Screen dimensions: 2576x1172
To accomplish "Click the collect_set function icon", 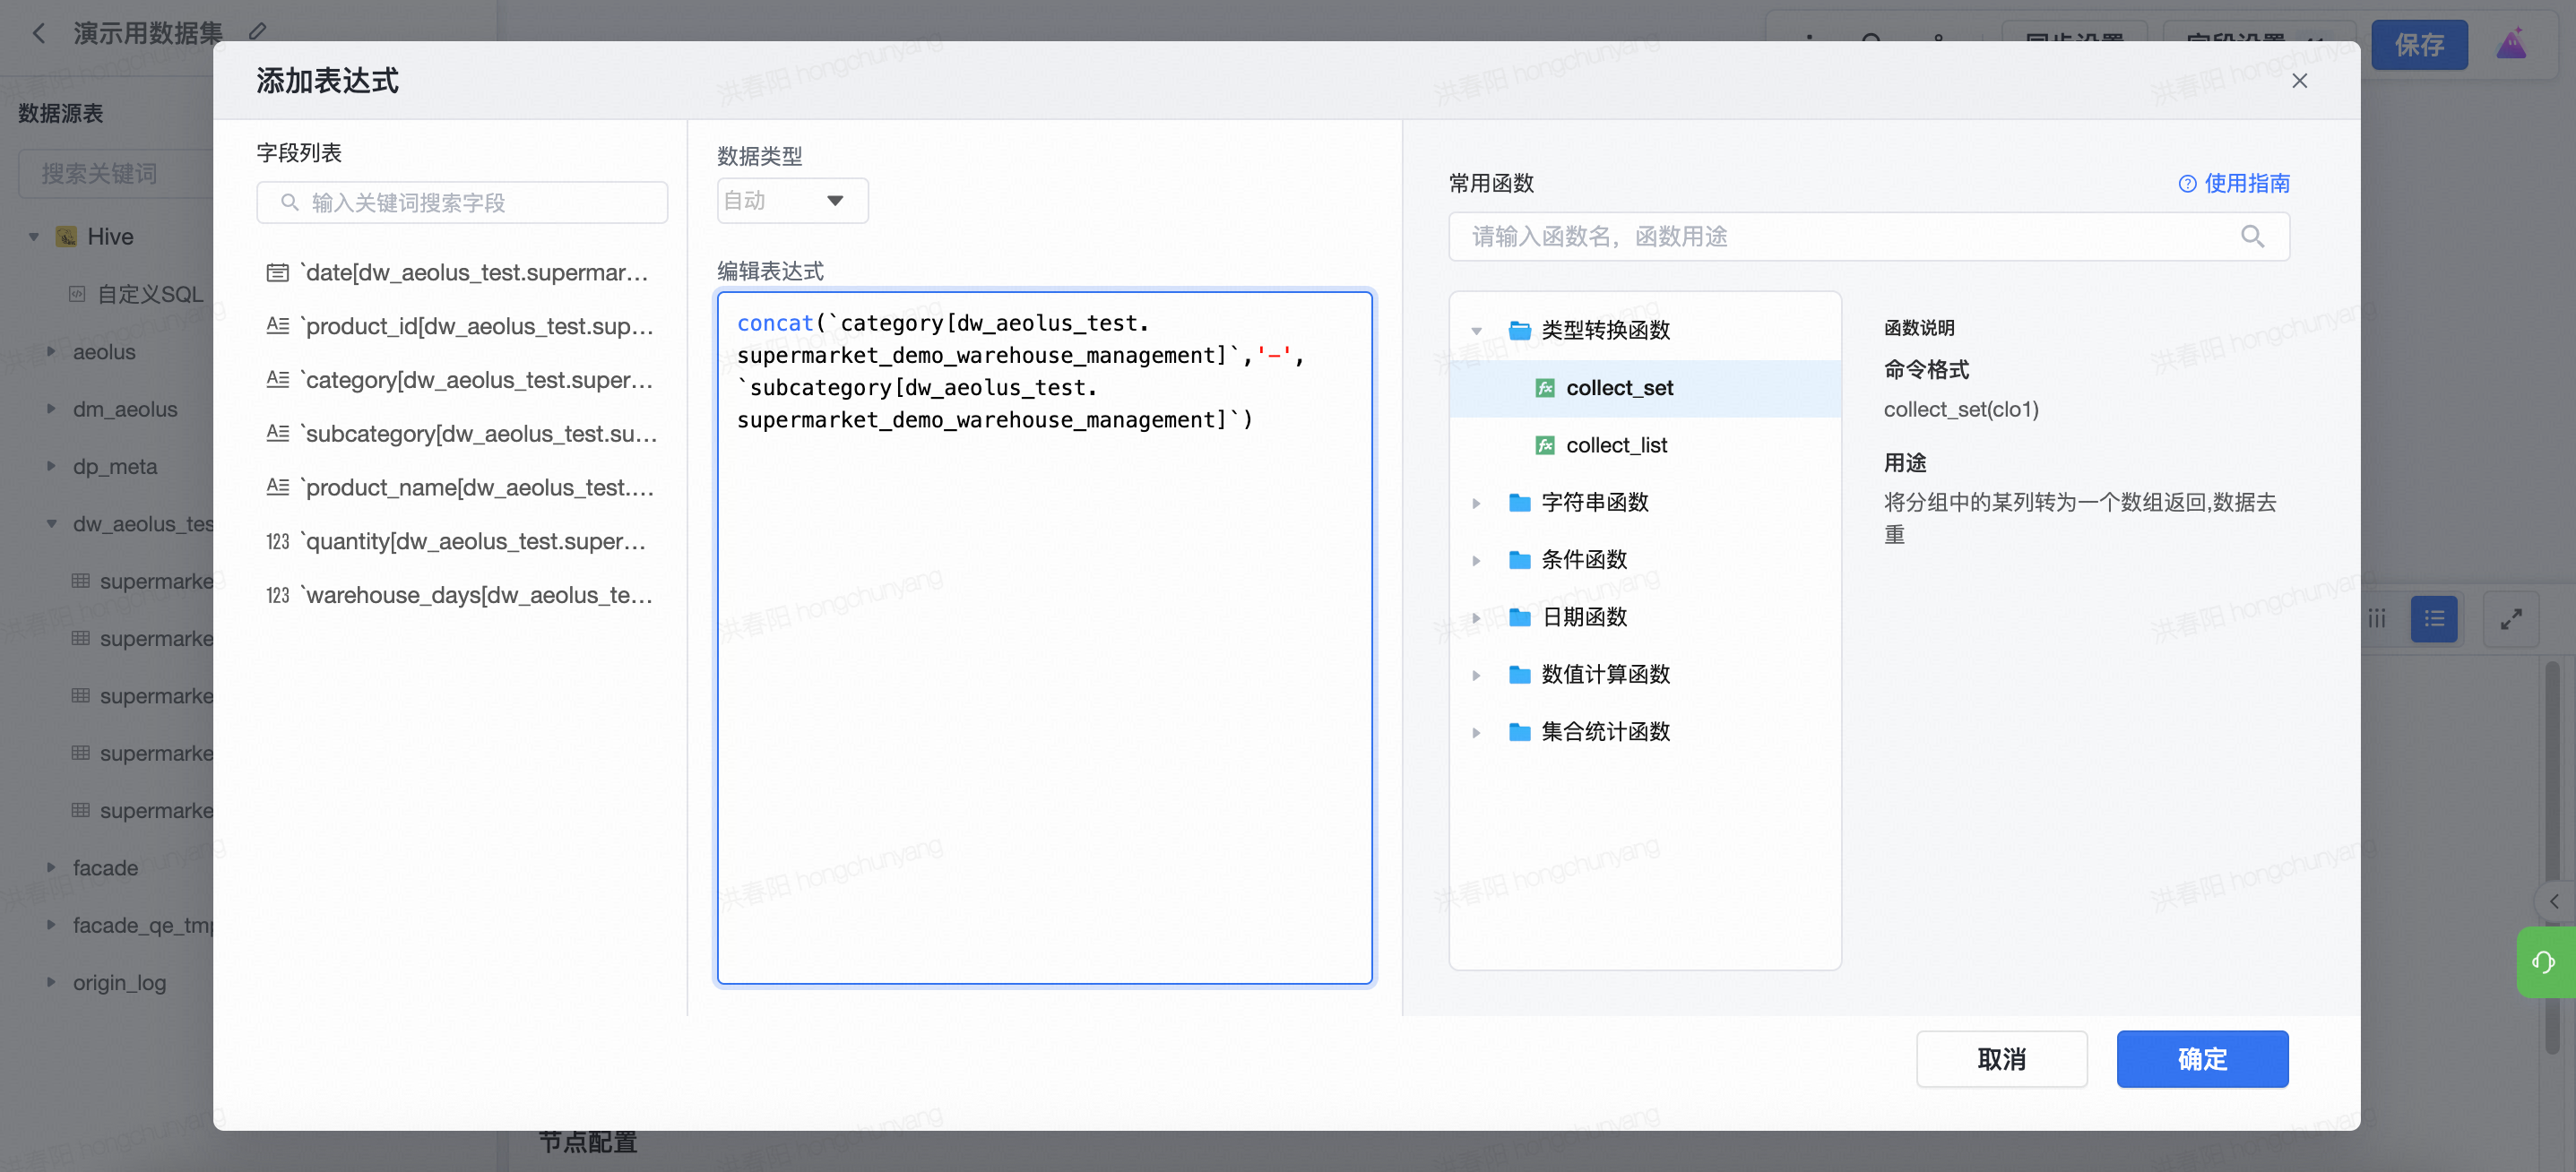I will click(1544, 388).
